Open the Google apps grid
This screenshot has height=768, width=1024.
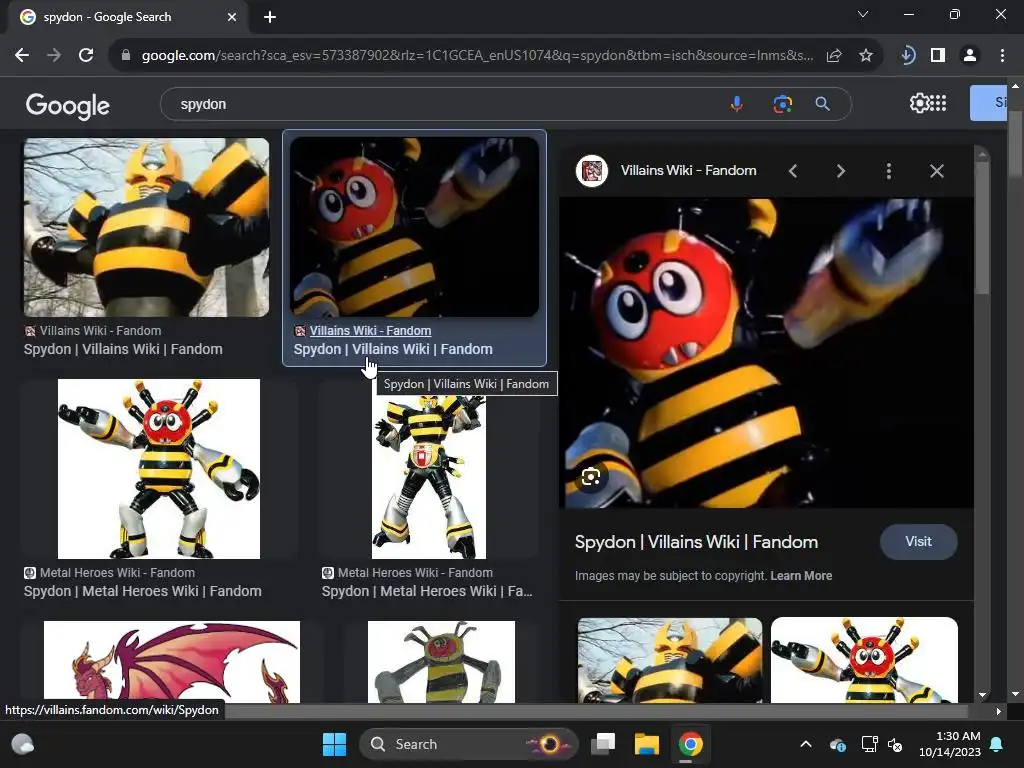(x=938, y=103)
